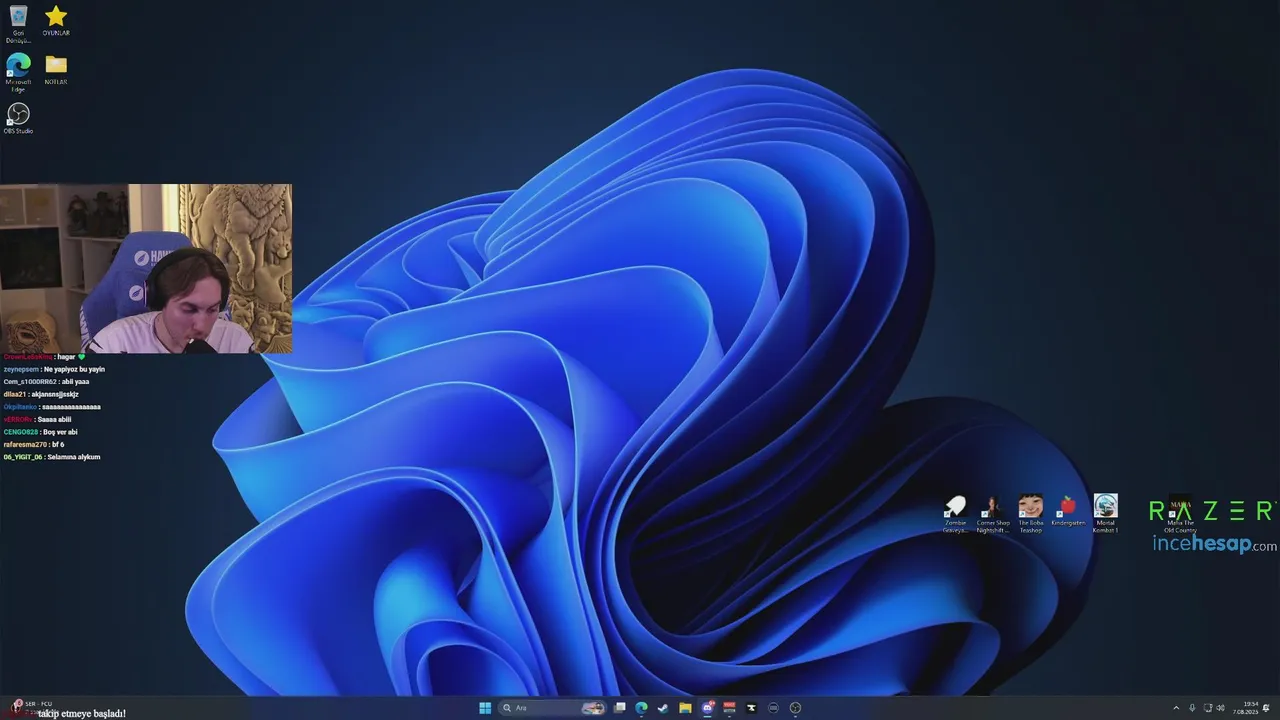The image size is (1280, 720).
Task: Select the Zombie Graveyard game shortcut
Action: click(x=955, y=514)
